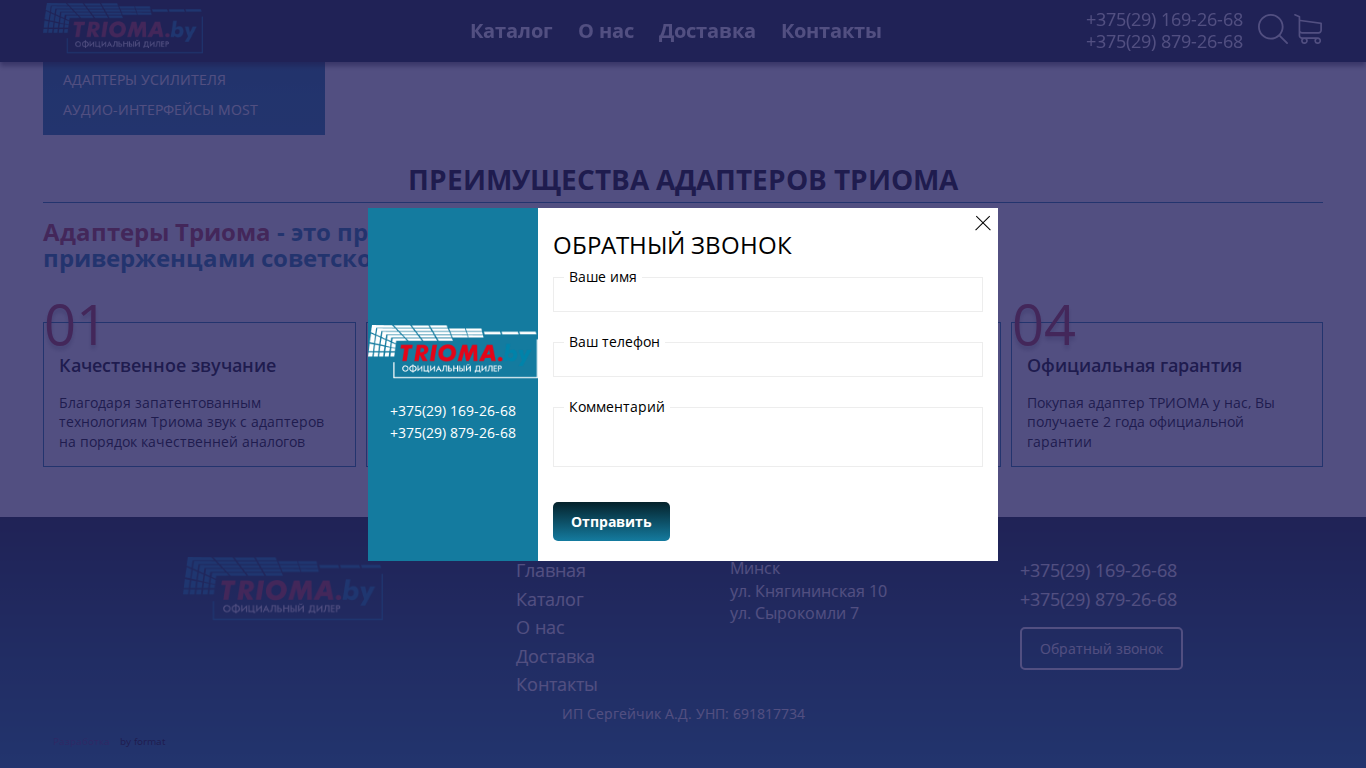The image size is (1366, 768).
Task: Open footer link 'Каталог'
Action: tap(550, 600)
